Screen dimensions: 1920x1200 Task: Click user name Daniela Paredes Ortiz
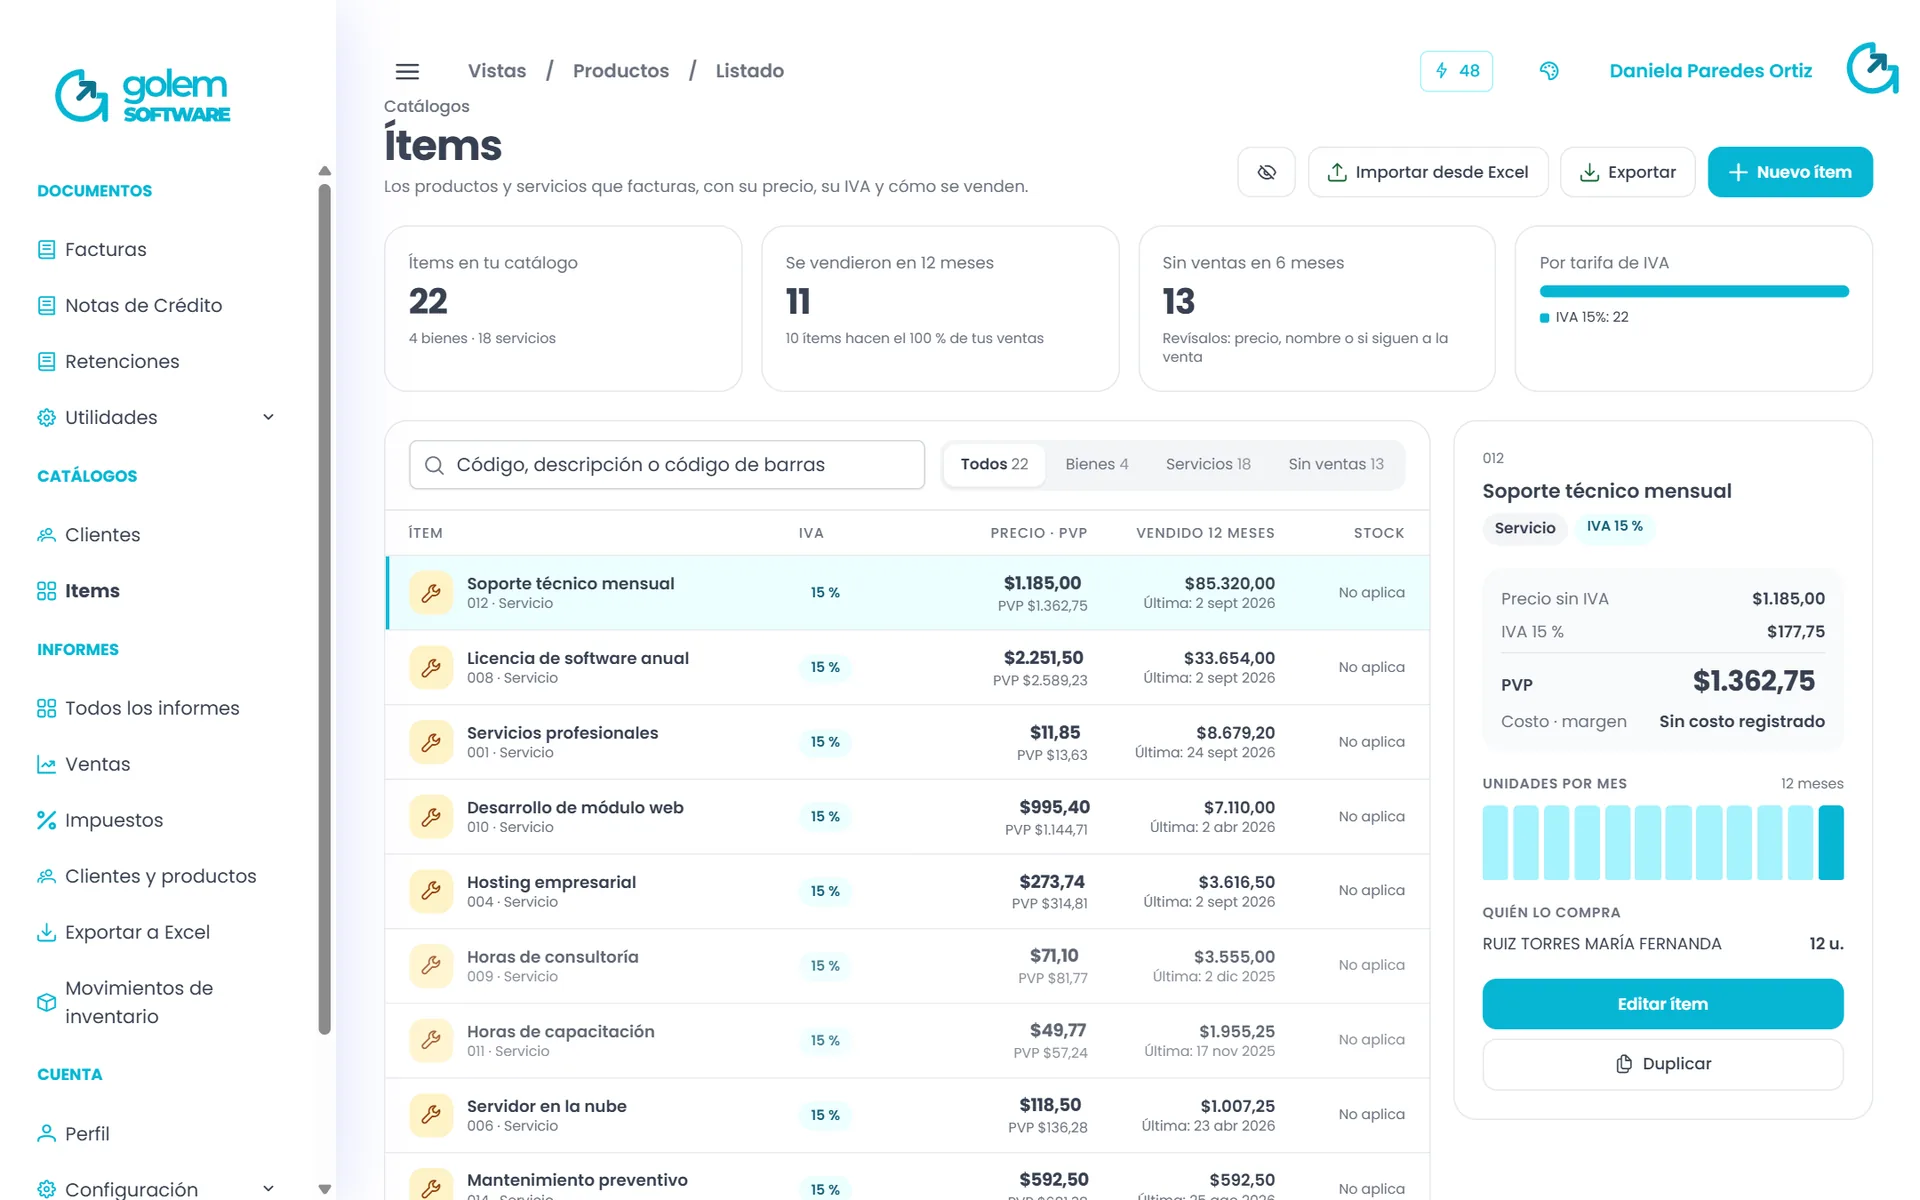pos(1710,71)
